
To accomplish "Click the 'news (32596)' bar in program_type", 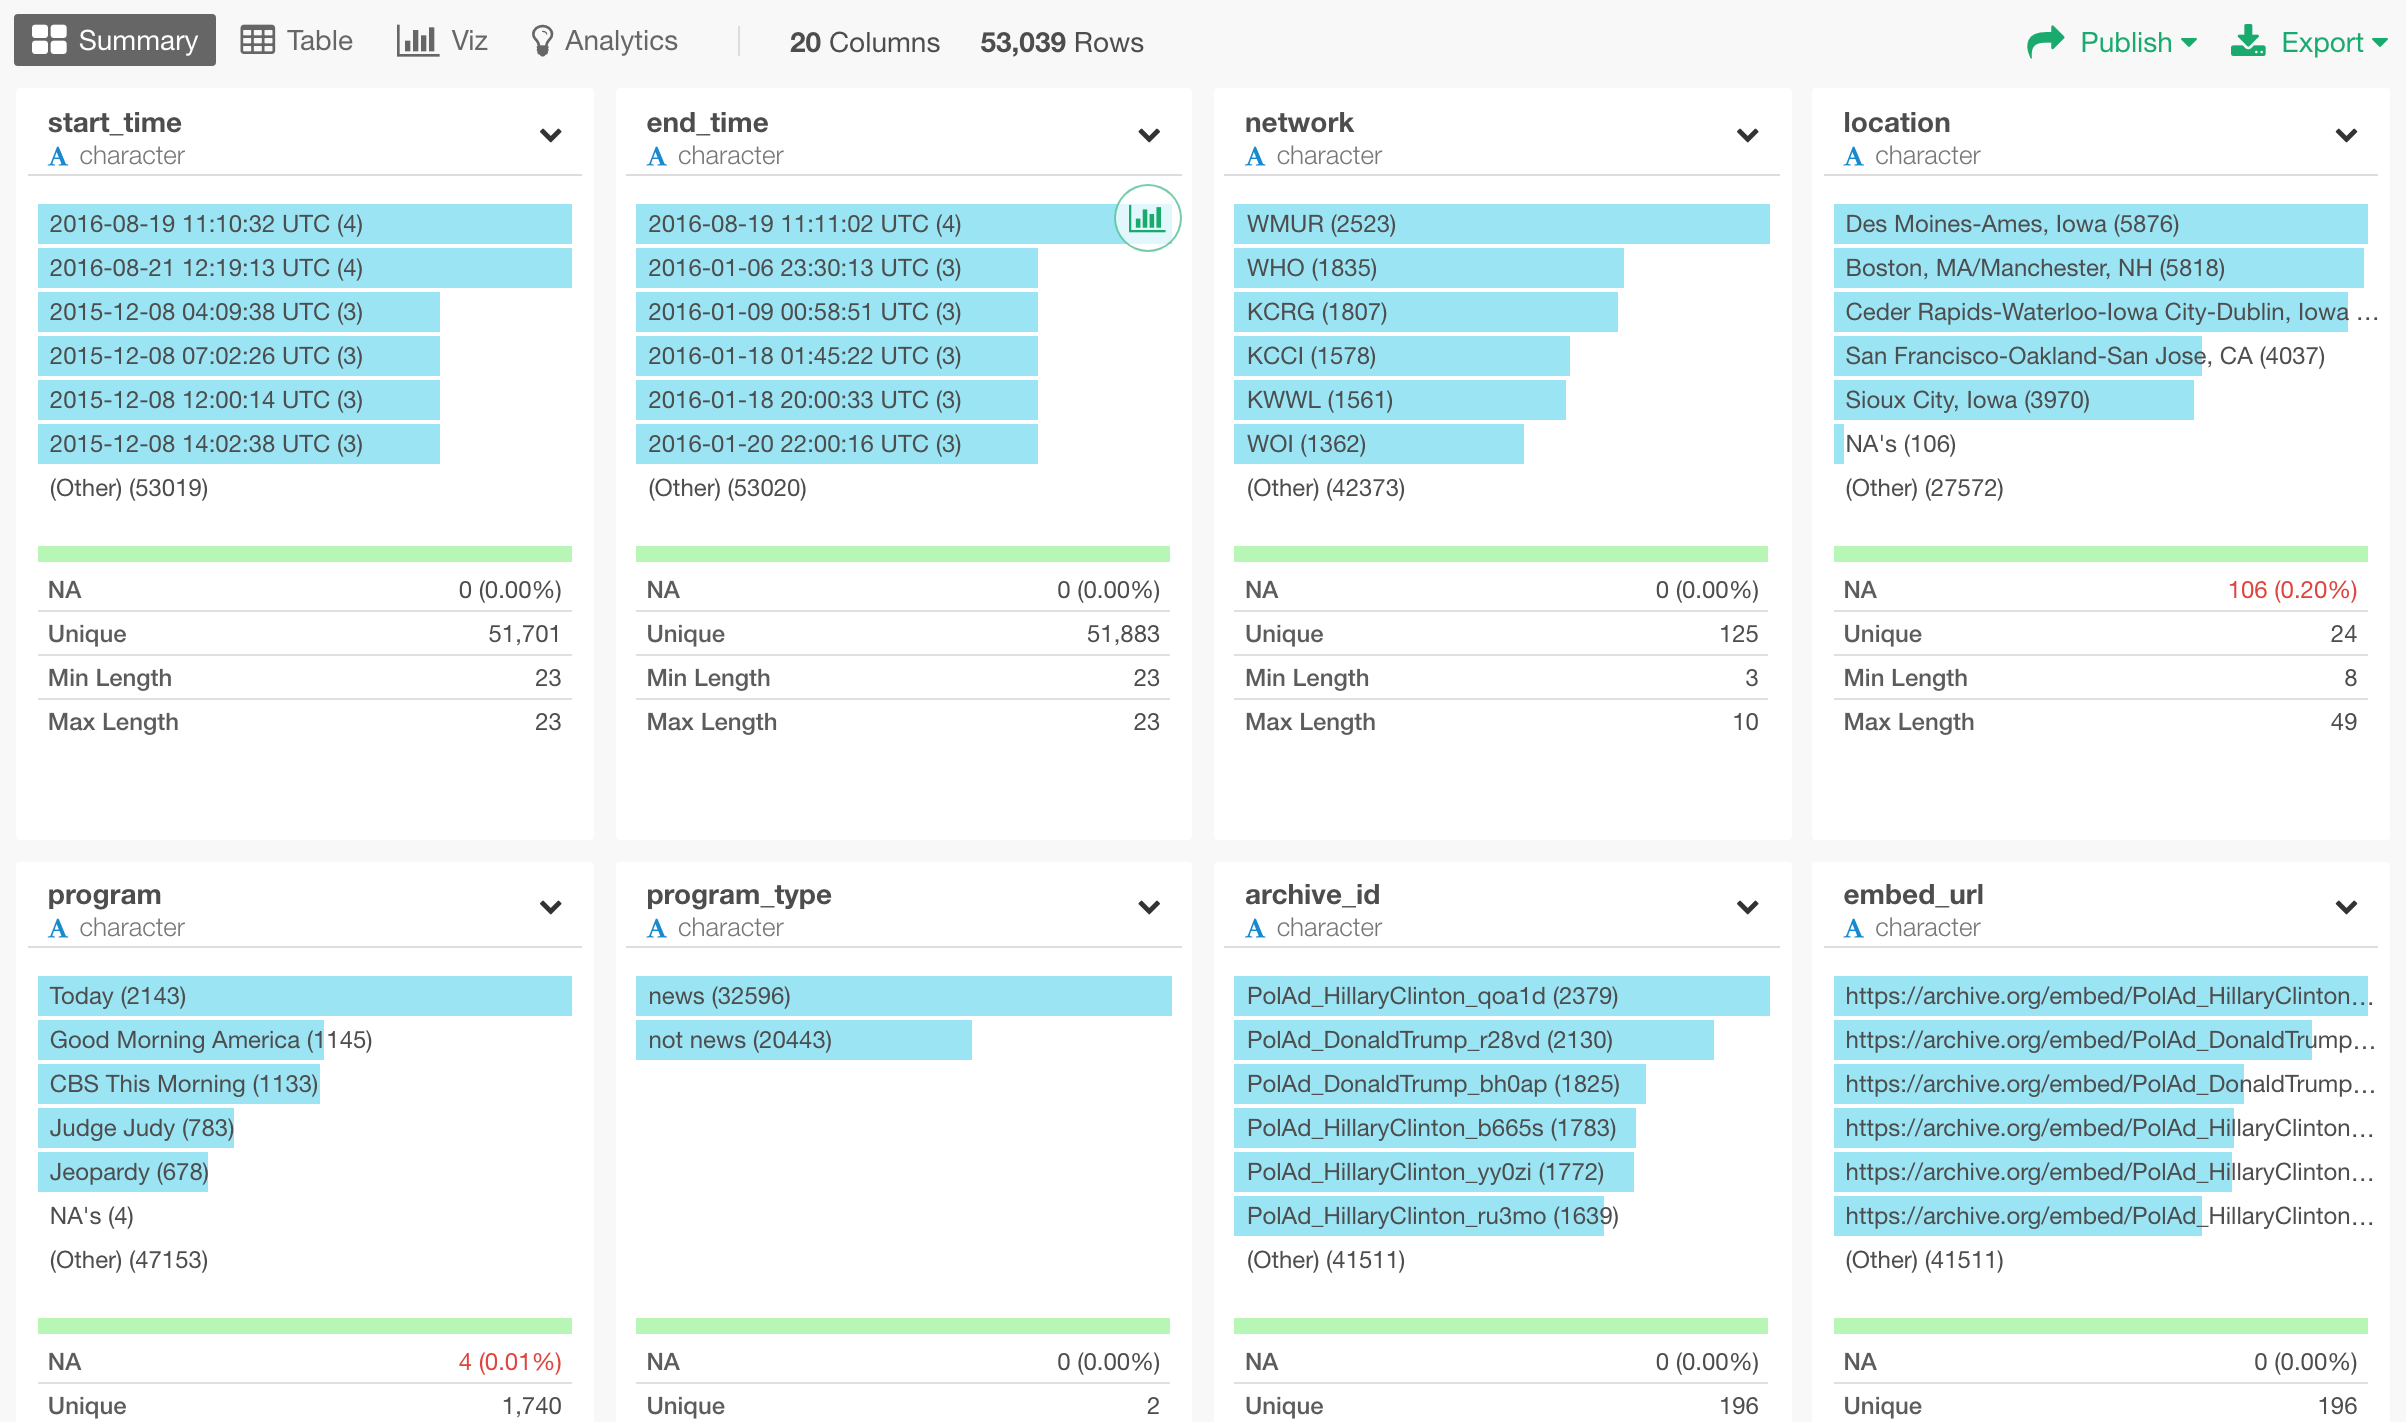I will tap(902, 996).
